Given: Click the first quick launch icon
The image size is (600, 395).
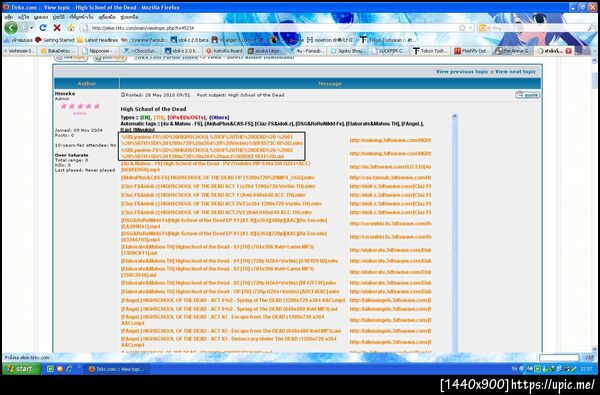Looking at the screenshot, I should pos(50,369).
